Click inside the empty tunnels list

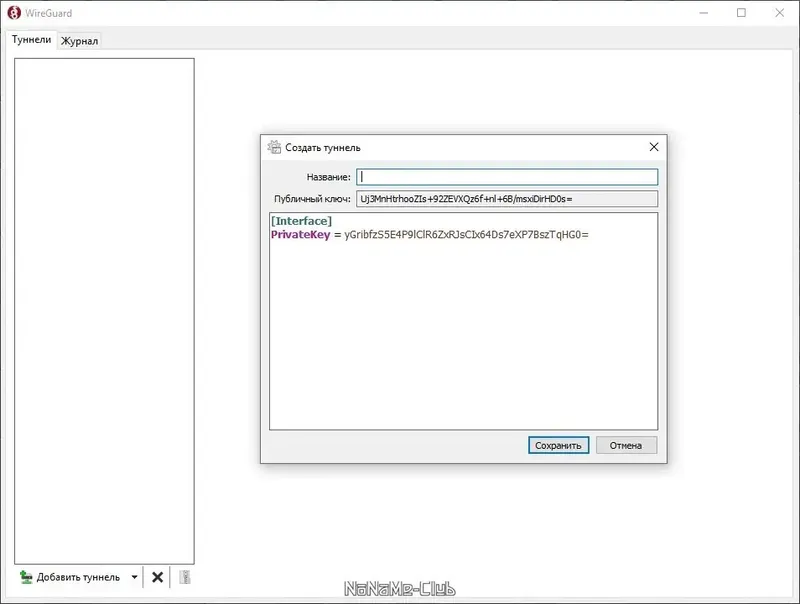click(104, 311)
